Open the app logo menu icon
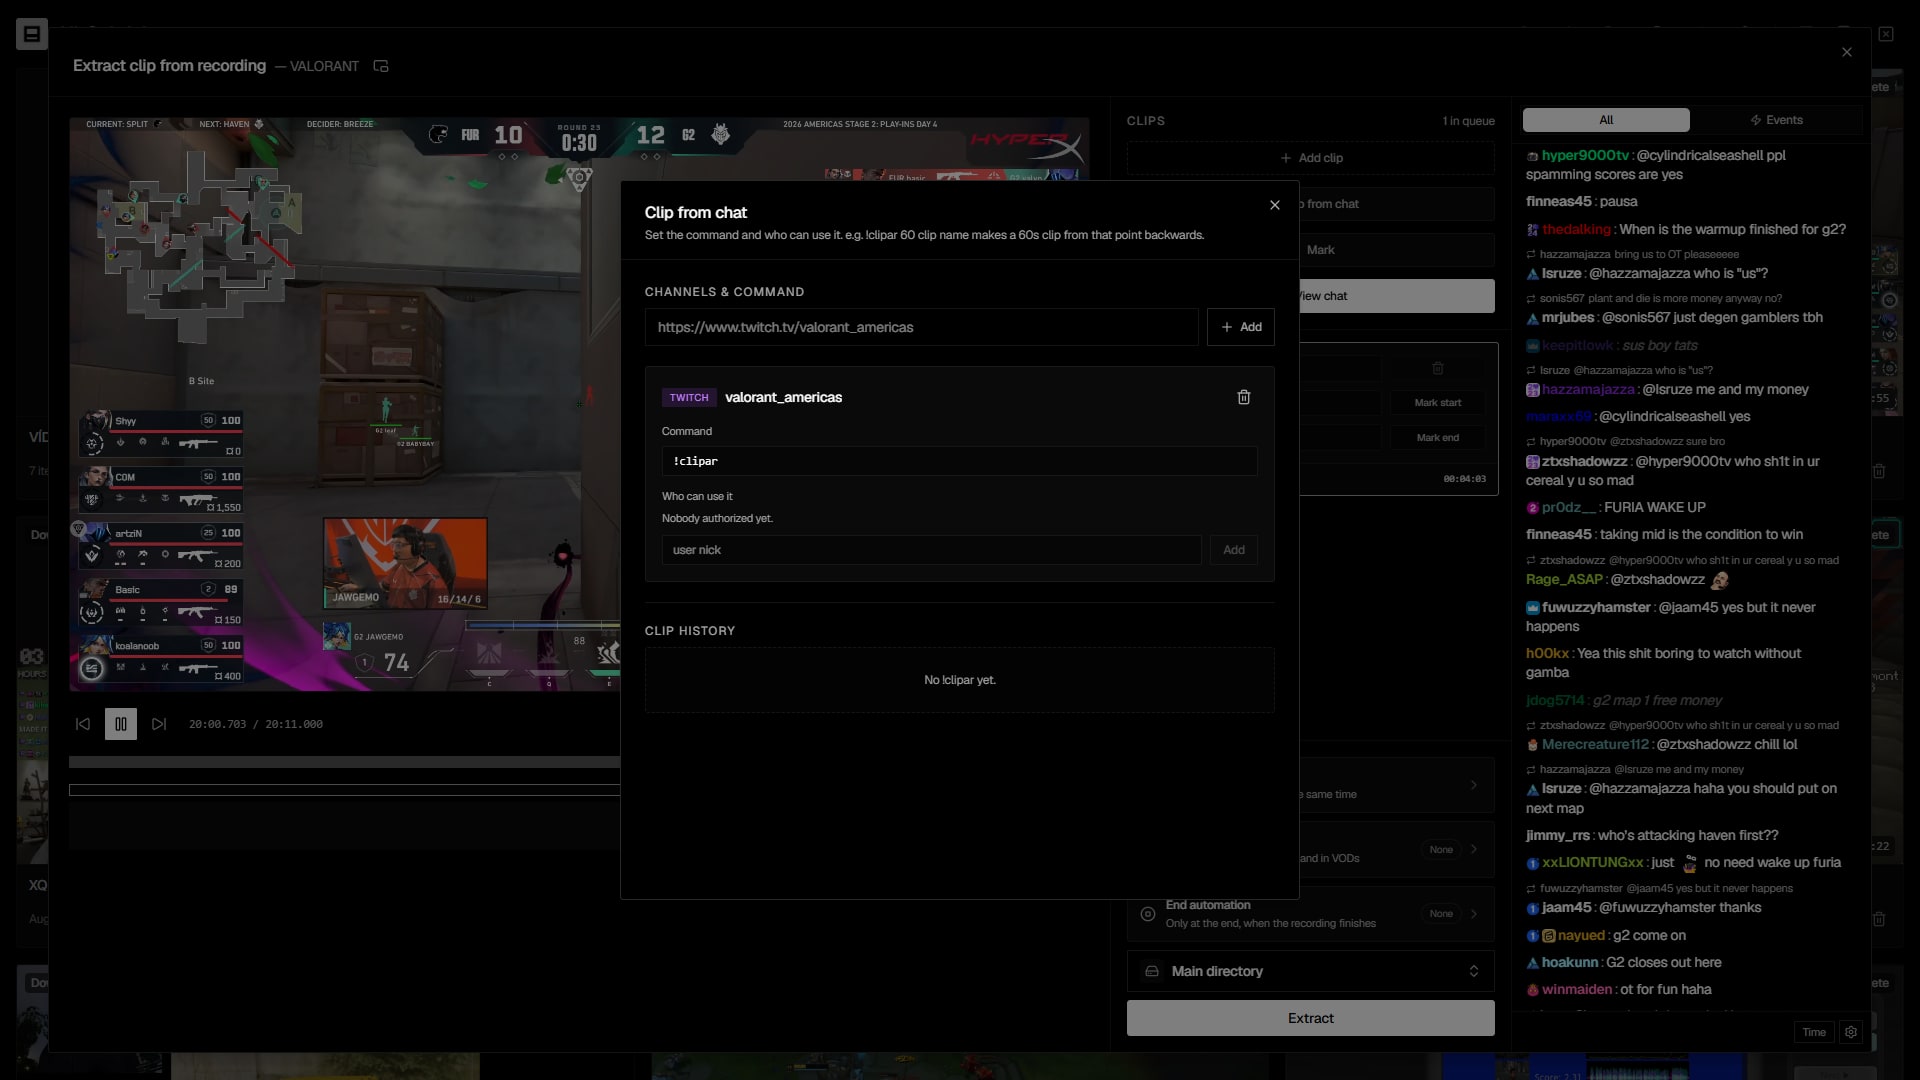Viewport: 1920px width, 1080px height. click(x=31, y=34)
